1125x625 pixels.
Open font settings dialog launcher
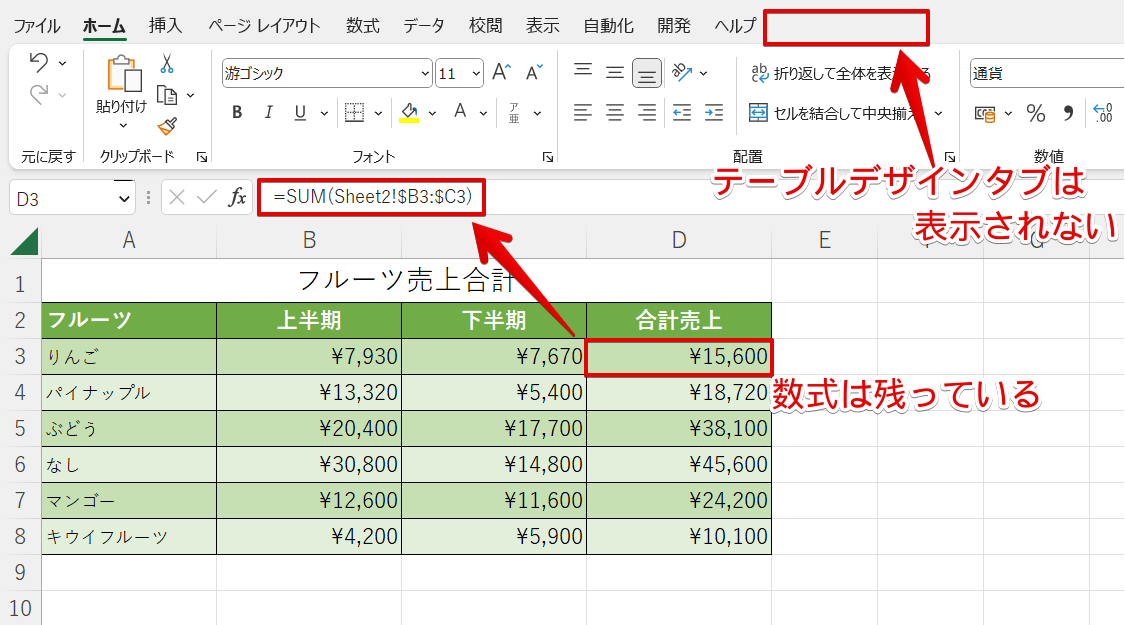click(x=547, y=157)
